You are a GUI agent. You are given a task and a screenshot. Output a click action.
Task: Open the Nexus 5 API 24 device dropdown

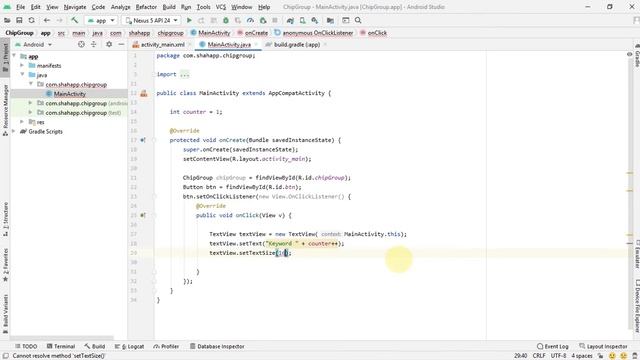tap(151, 20)
